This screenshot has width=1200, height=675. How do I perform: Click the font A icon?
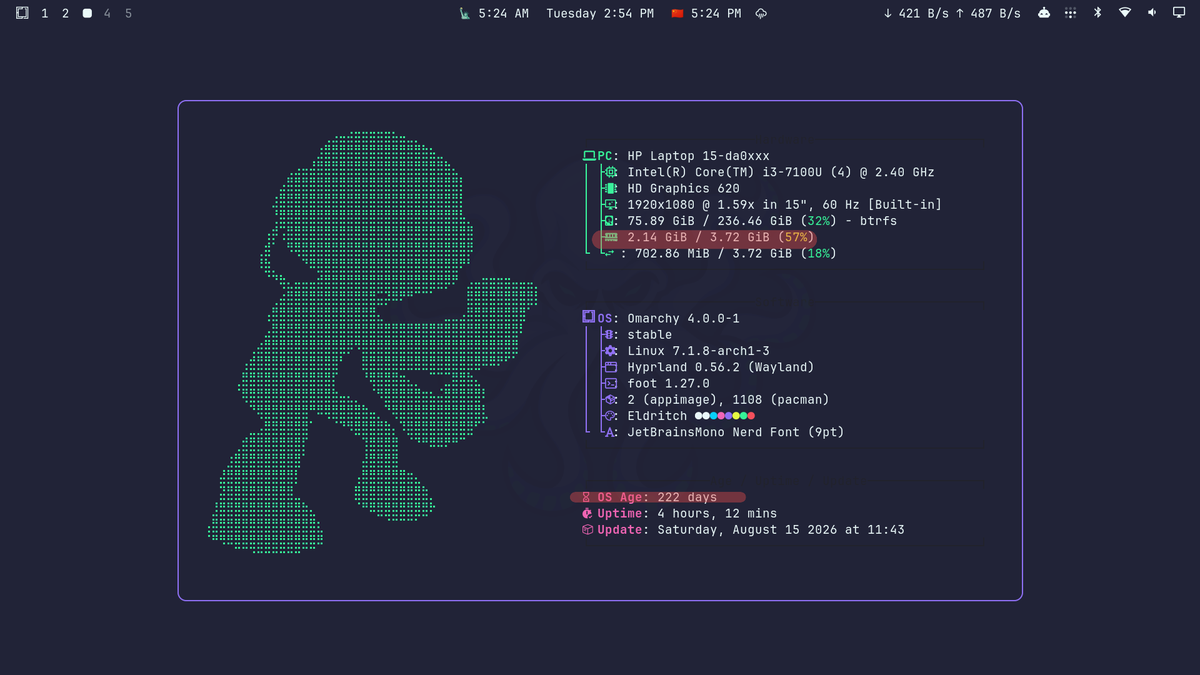pos(610,432)
